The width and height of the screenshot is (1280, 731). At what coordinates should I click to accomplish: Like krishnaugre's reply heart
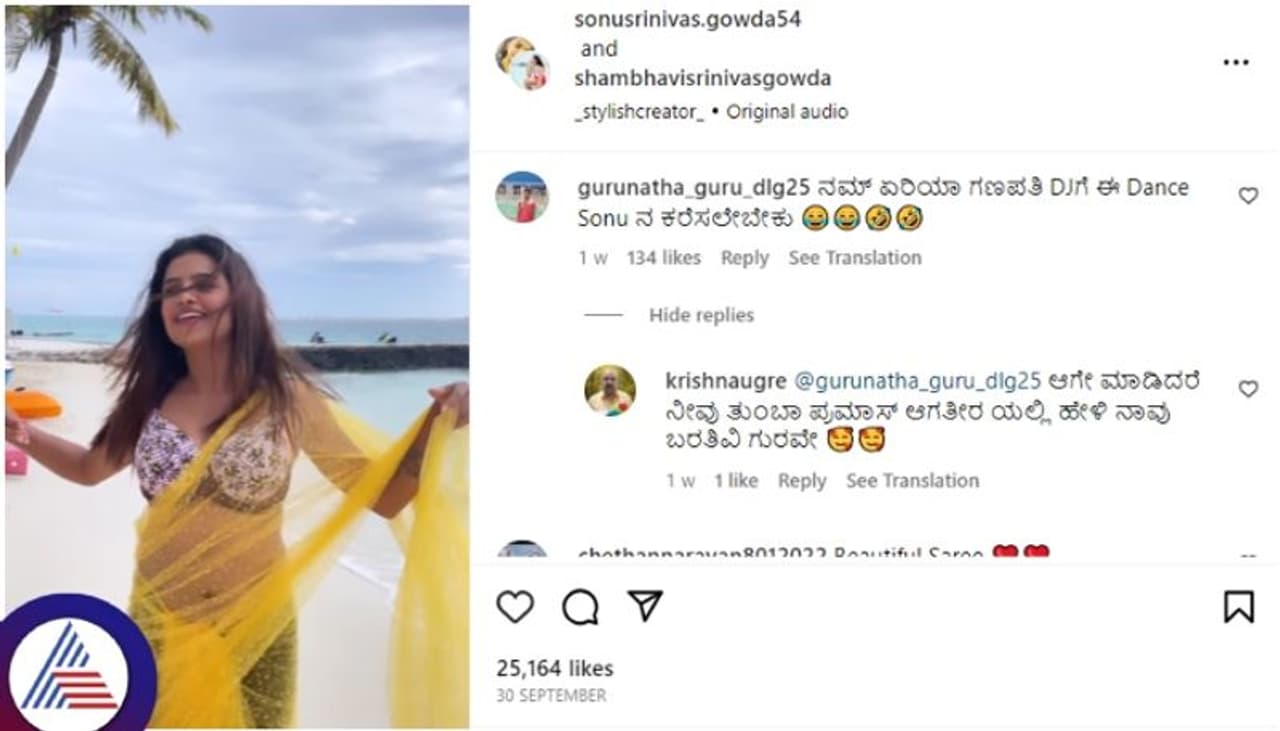click(x=1248, y=389)
